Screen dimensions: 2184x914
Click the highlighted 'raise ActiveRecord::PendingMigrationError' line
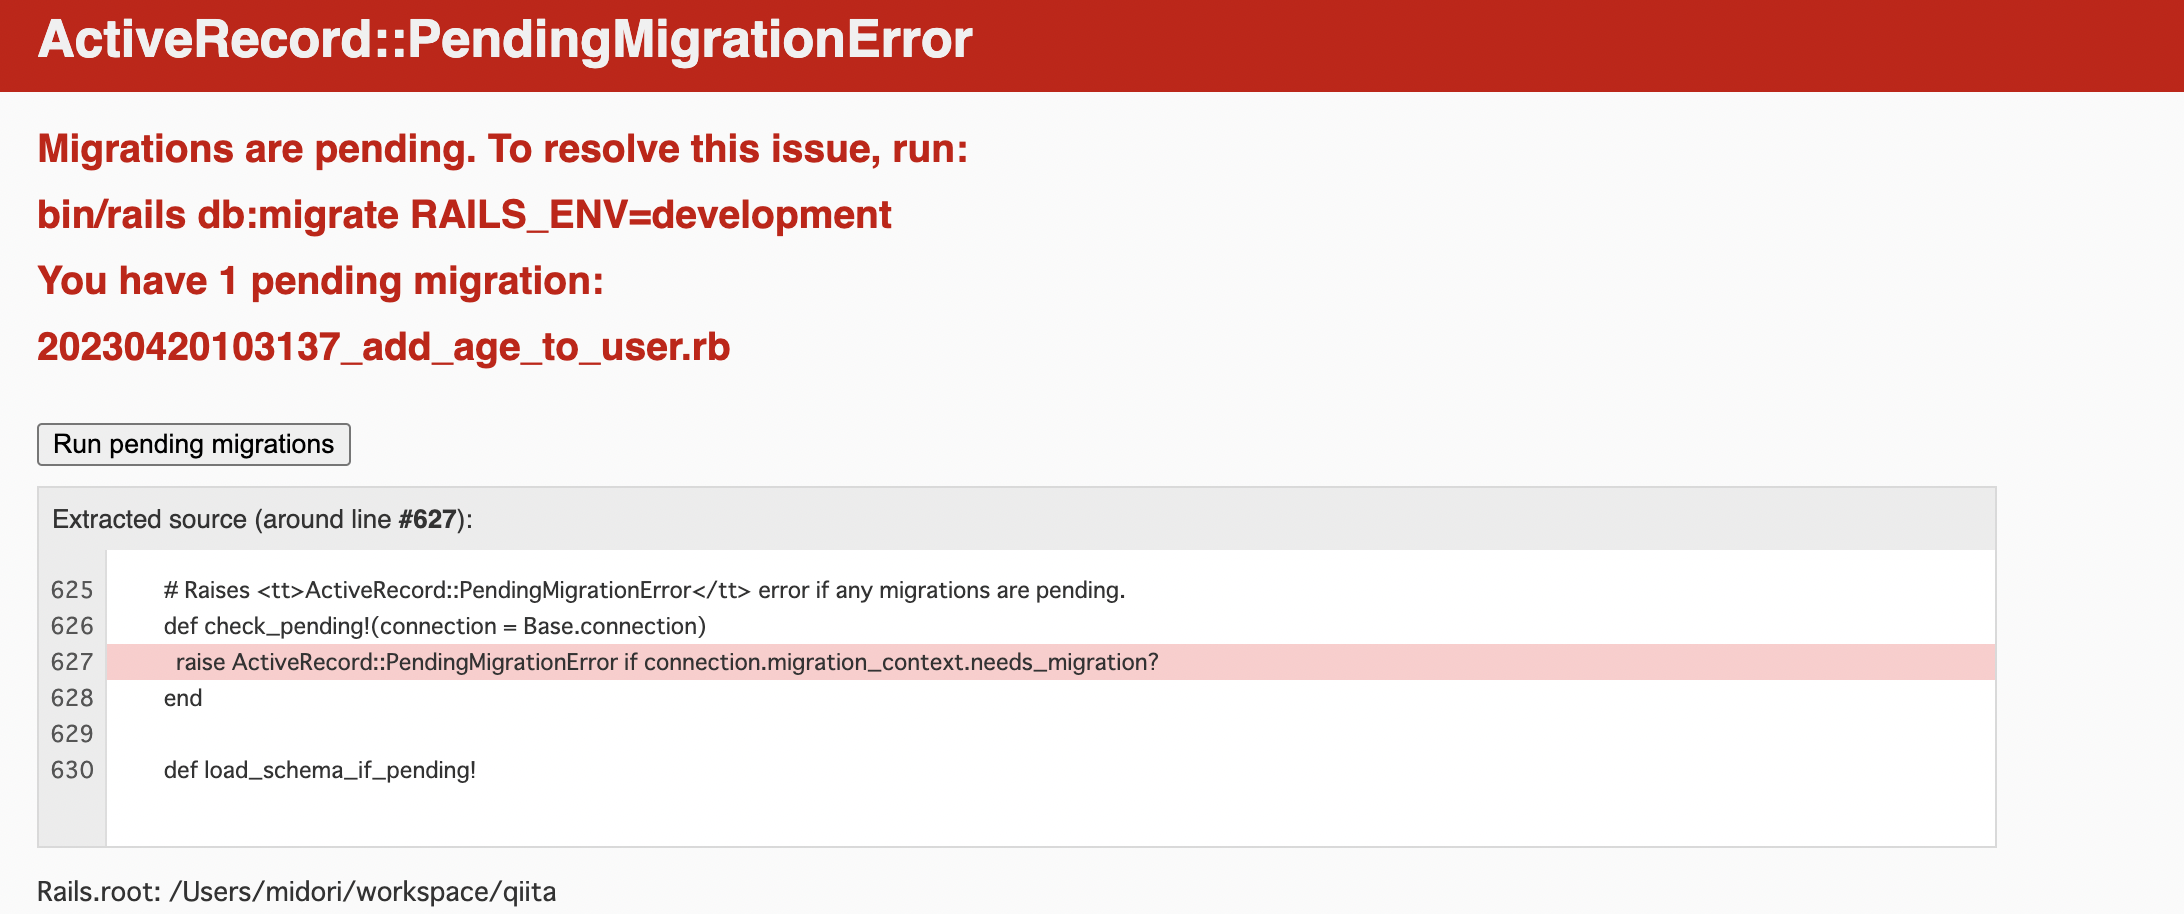click(1051, 662)
